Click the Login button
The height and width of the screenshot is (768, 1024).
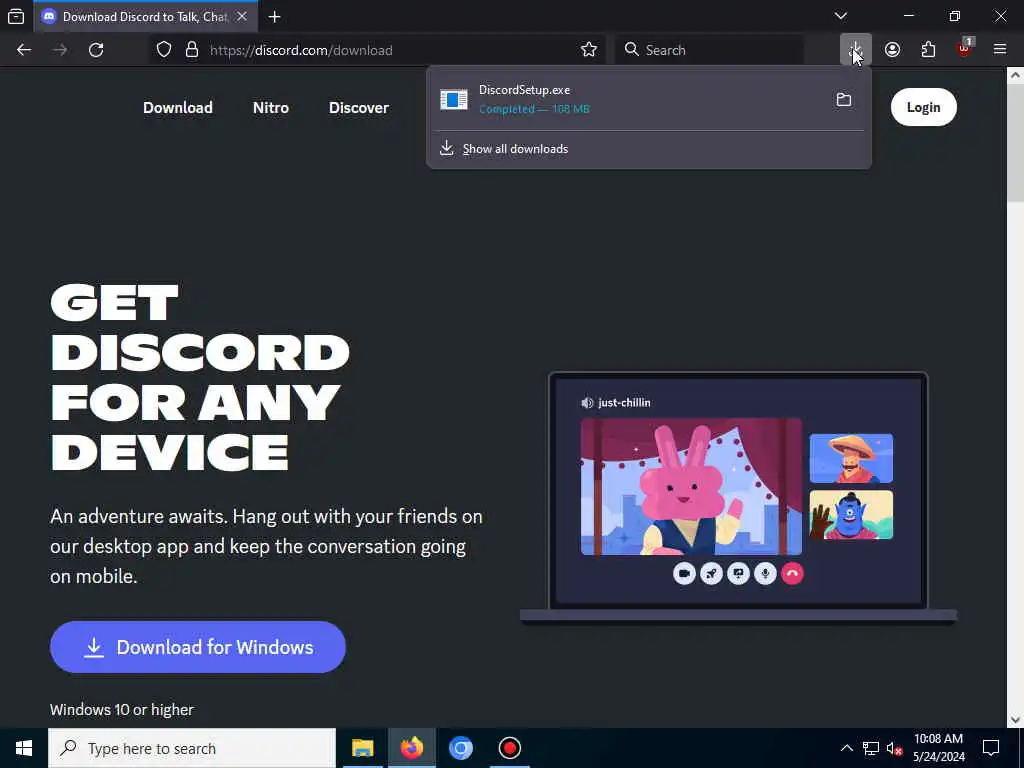(923, 107)
